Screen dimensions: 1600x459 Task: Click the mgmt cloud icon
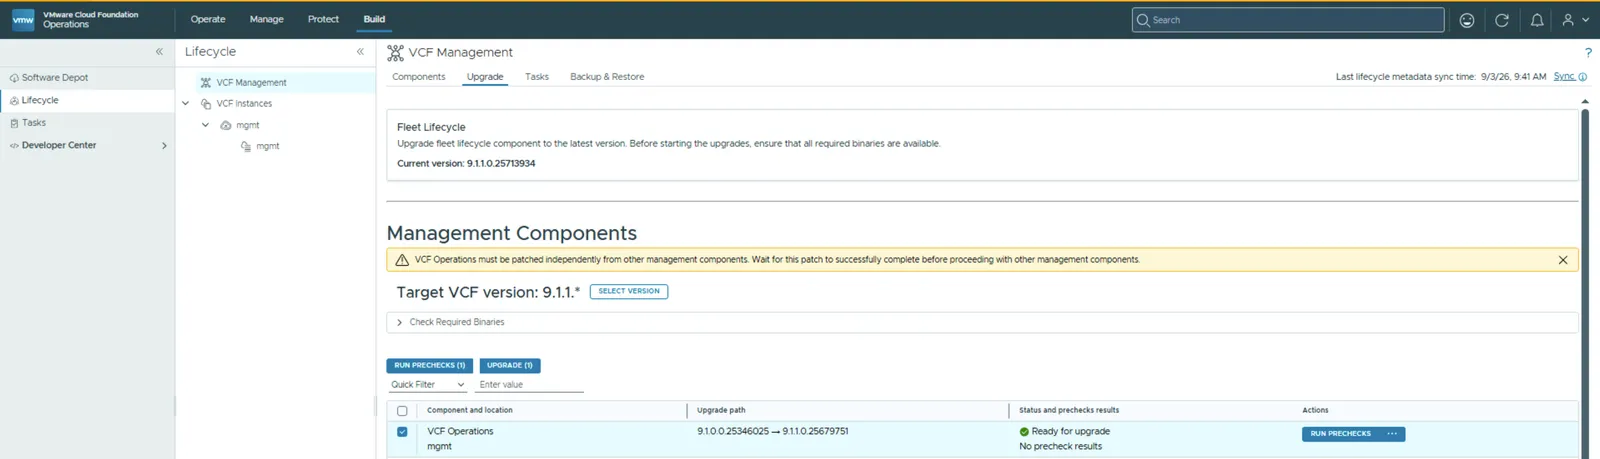coord(225,126)
